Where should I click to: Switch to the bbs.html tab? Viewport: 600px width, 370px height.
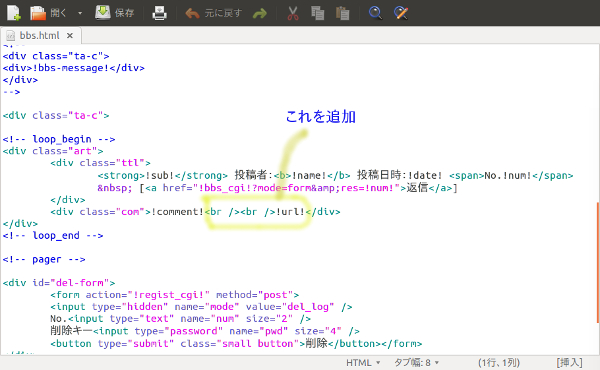39,36
